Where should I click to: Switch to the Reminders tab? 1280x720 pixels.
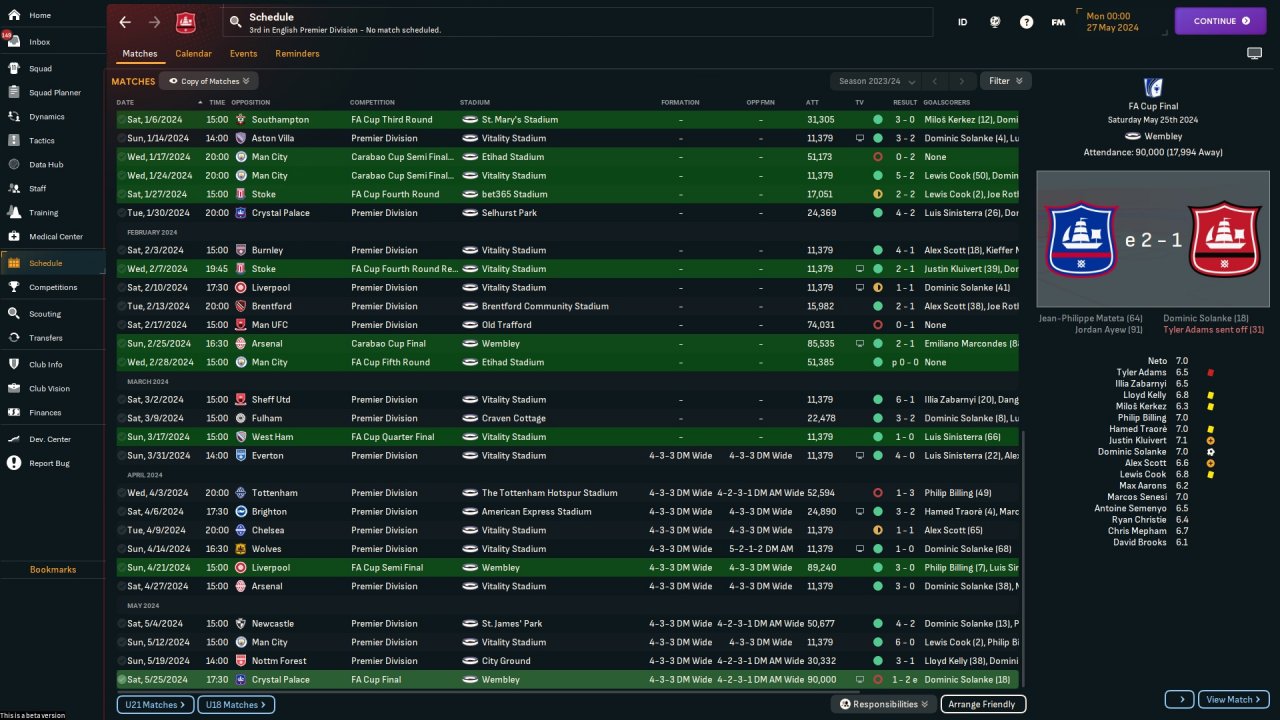(297, 54)
